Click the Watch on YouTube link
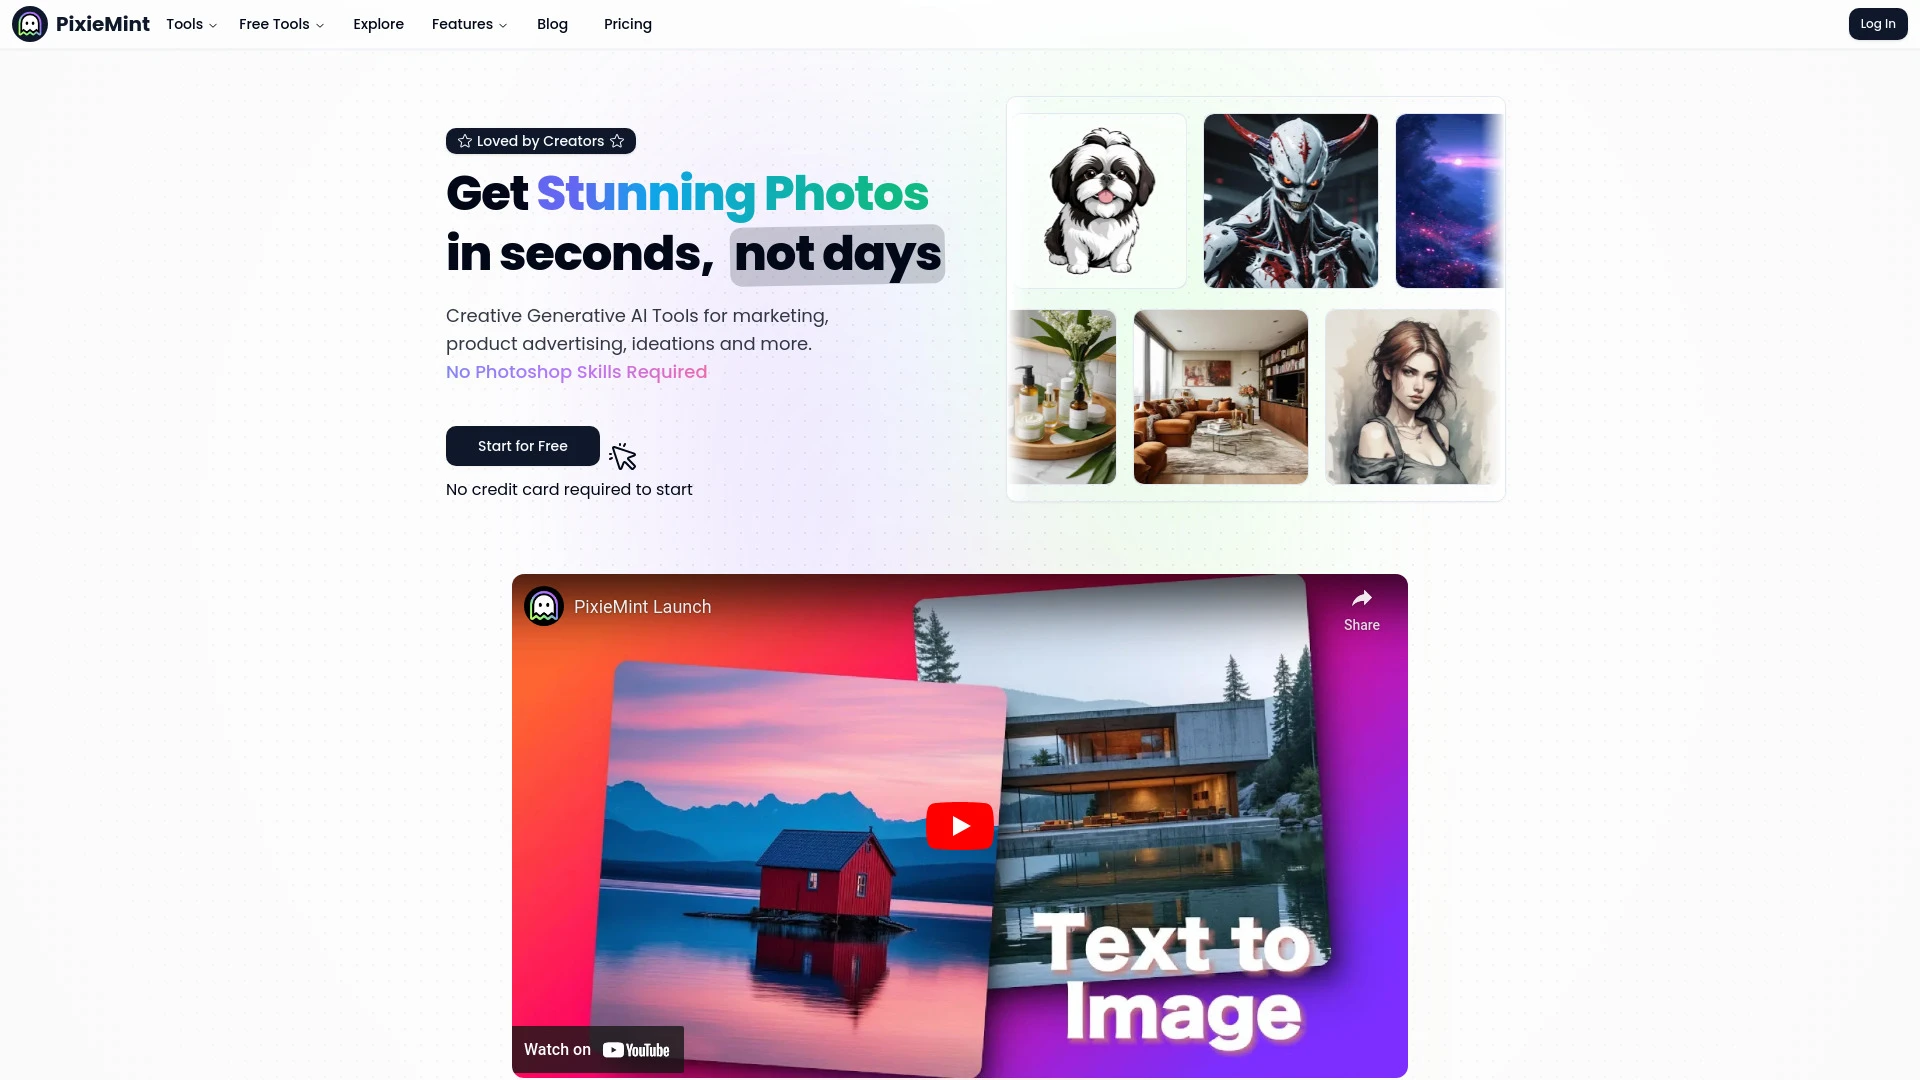 (x=595, y=1048)
